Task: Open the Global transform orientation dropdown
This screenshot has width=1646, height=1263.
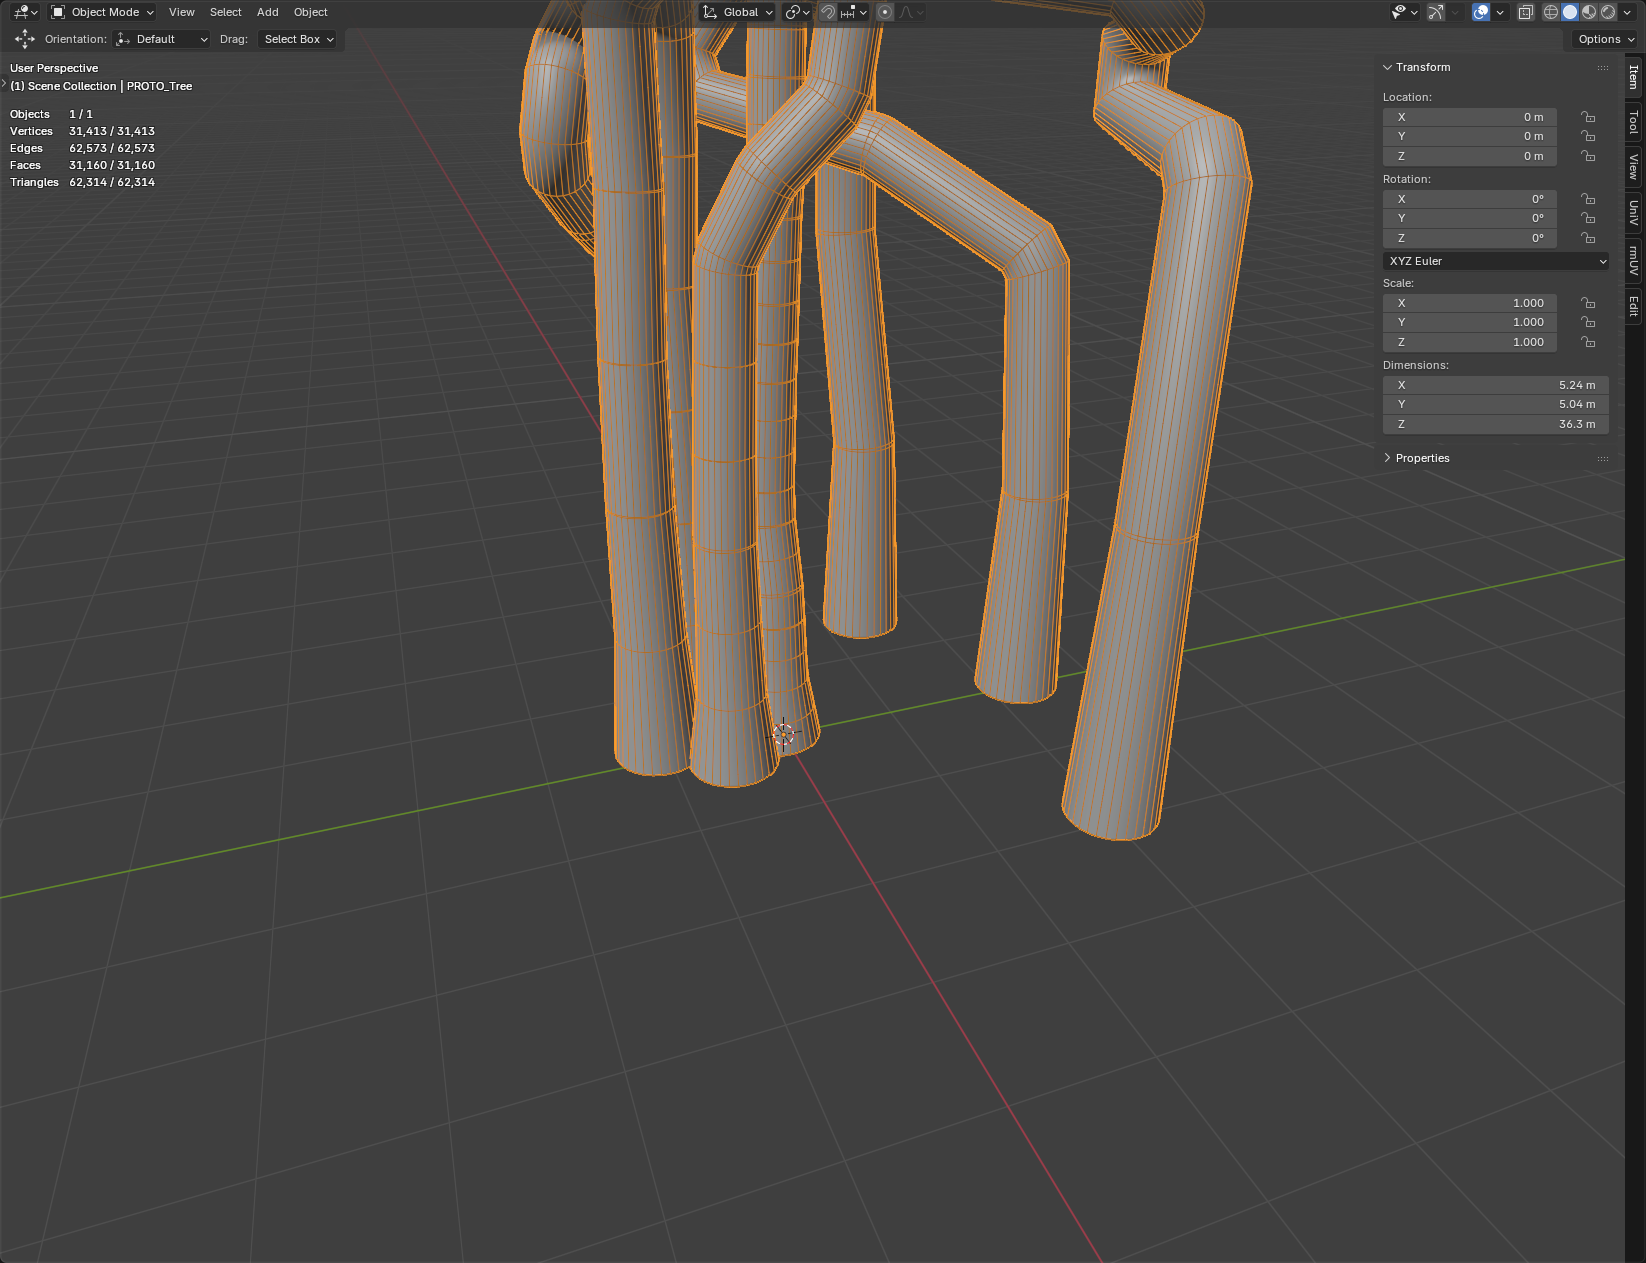Action: point(739,12)
